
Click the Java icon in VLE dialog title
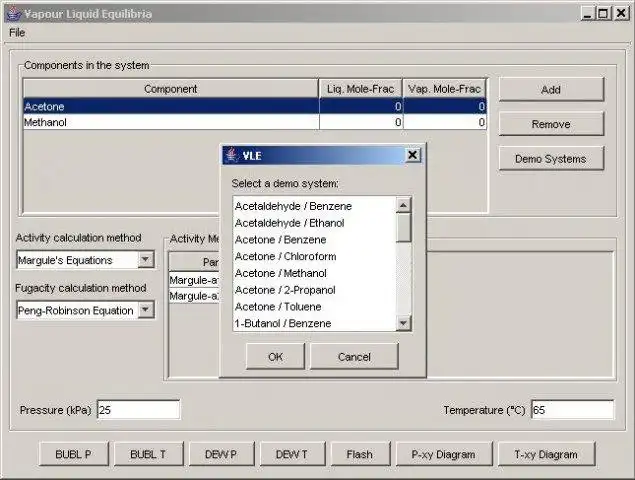tap(232, 156)
